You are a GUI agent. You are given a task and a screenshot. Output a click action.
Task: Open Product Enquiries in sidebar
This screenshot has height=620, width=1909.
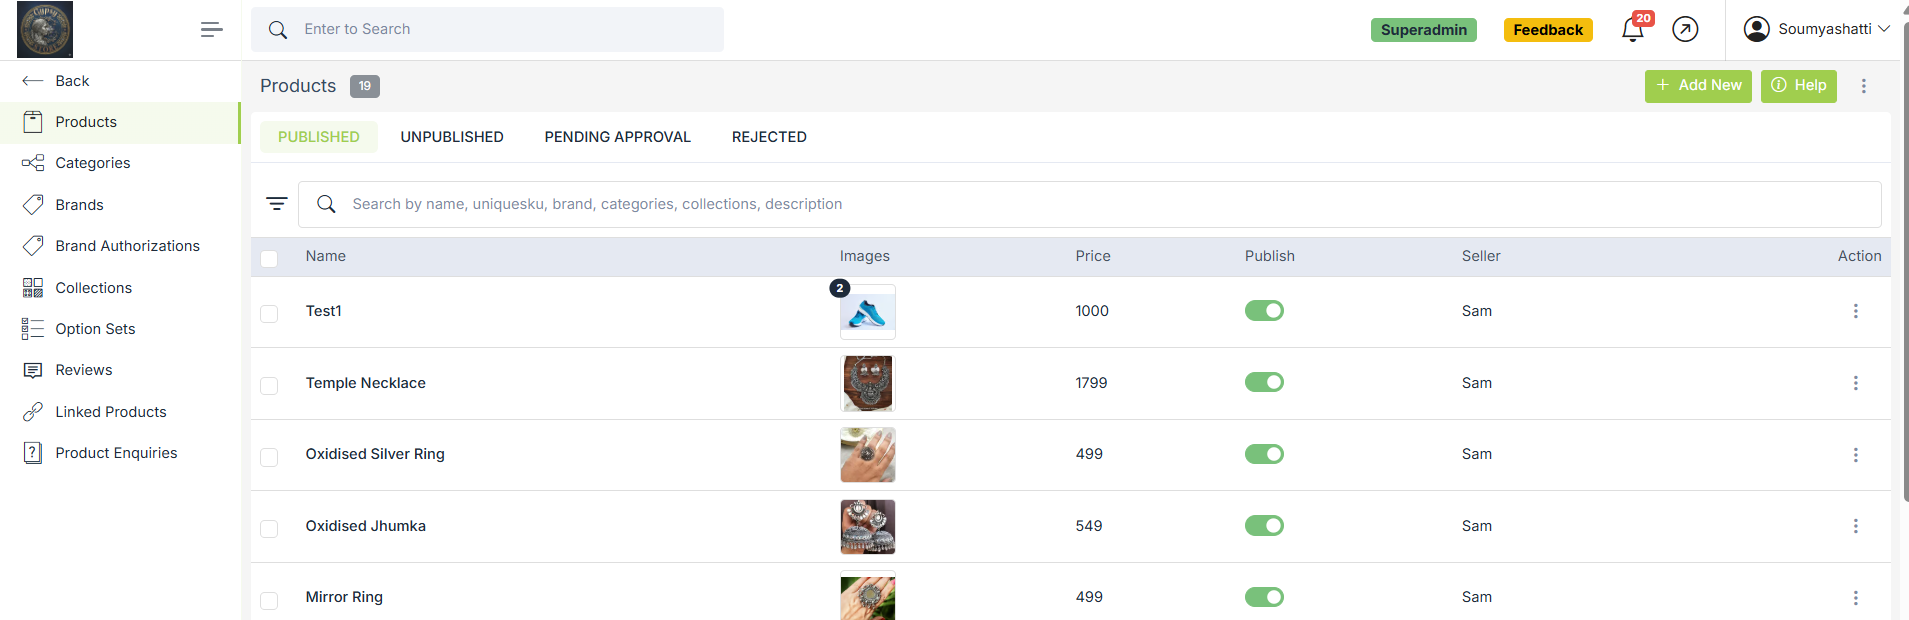[116, 453]
